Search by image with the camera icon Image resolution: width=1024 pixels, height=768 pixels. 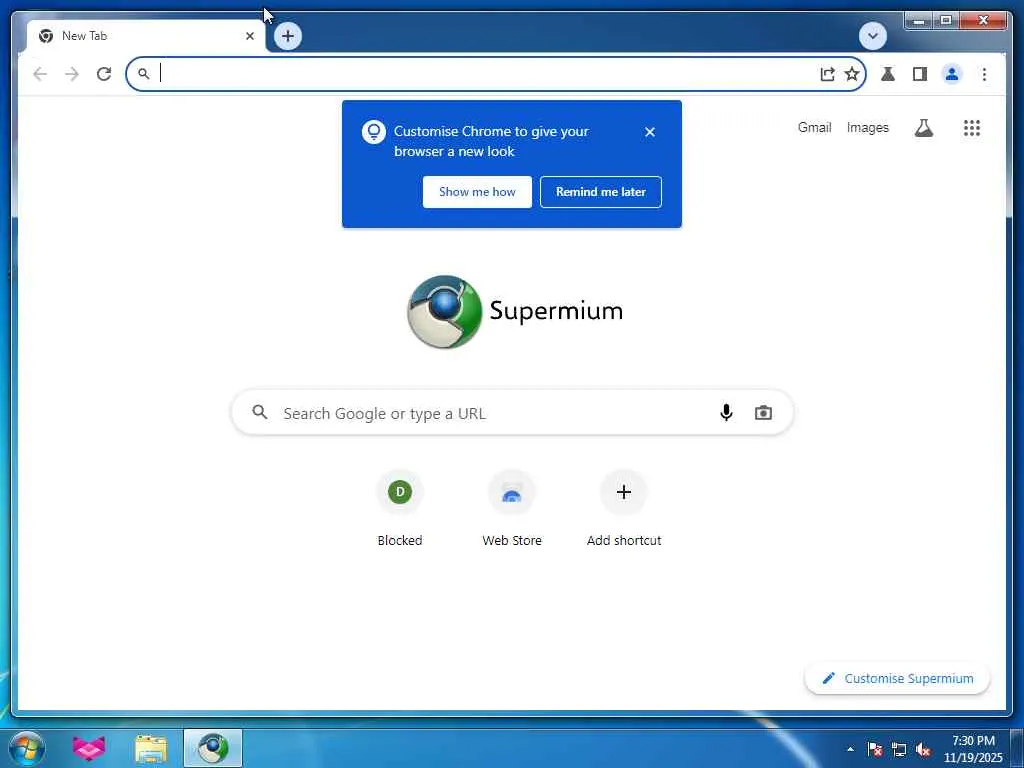click(x=763, y=413)
